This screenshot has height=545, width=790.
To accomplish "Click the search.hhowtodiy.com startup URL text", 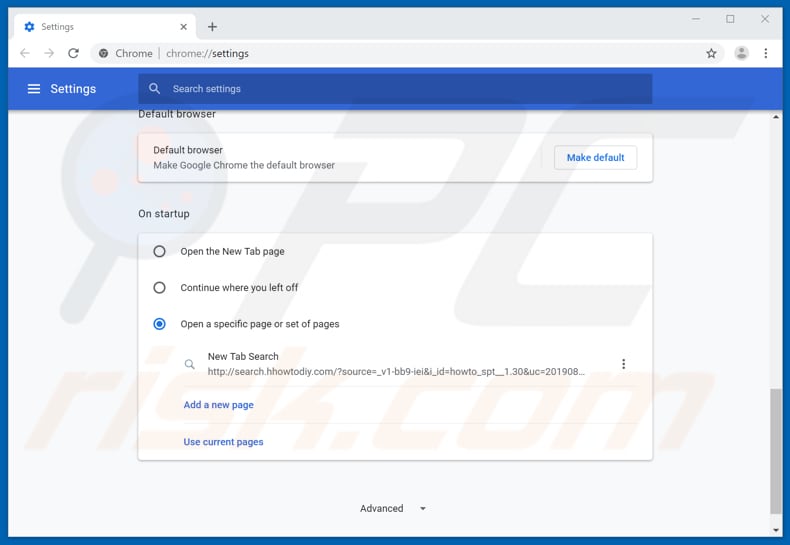I will tap(396, 372).
